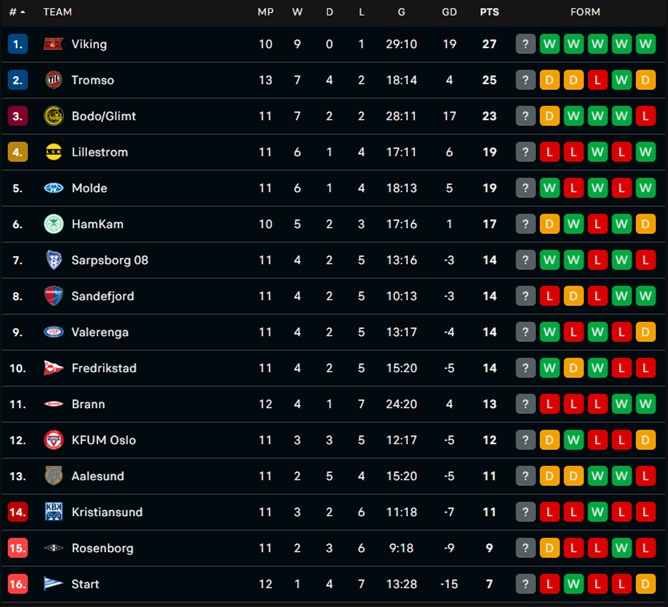Click the FORM column header

click(585, 12)
